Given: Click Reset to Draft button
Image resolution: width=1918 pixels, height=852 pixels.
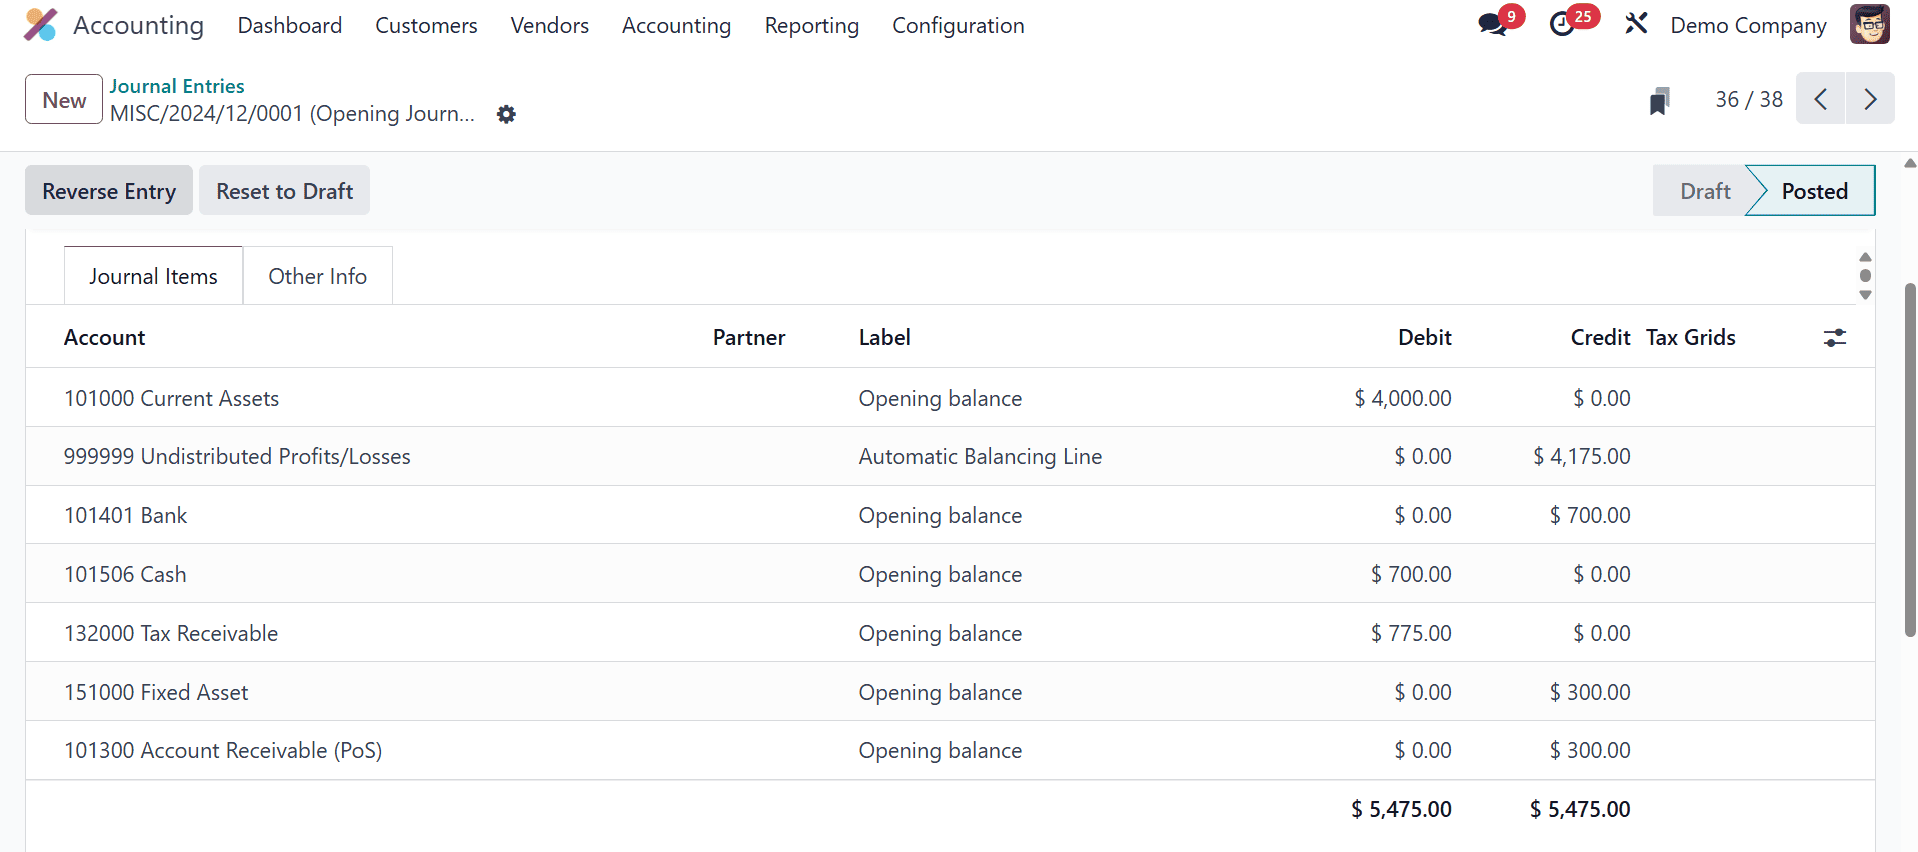Looking at the screenshot, I should 285,190.
